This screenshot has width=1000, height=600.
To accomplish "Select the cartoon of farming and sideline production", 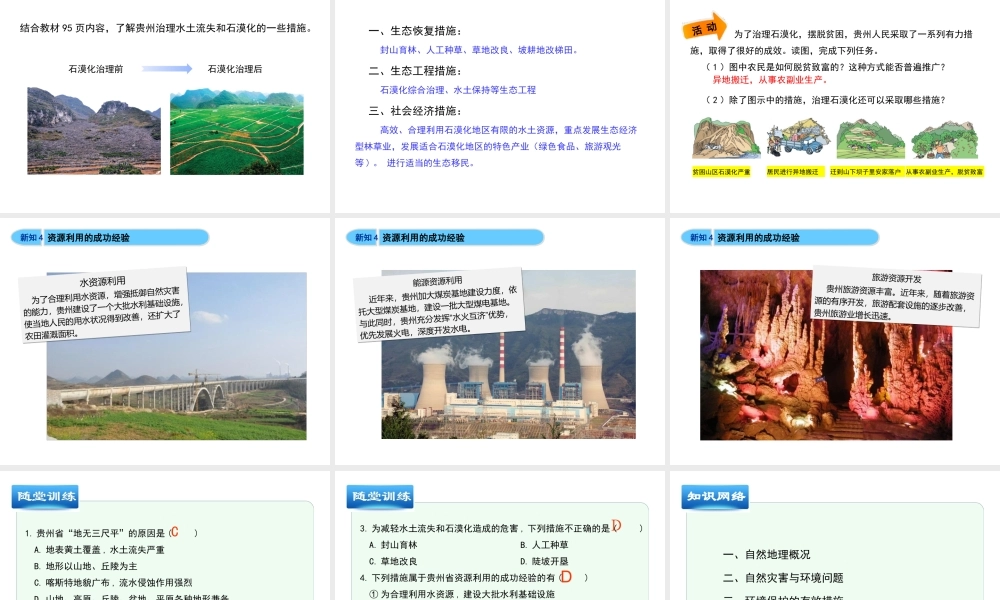I will [944, 138].
